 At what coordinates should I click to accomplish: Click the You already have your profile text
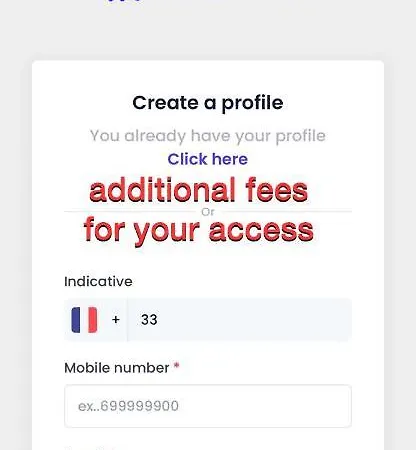(208, 136)
